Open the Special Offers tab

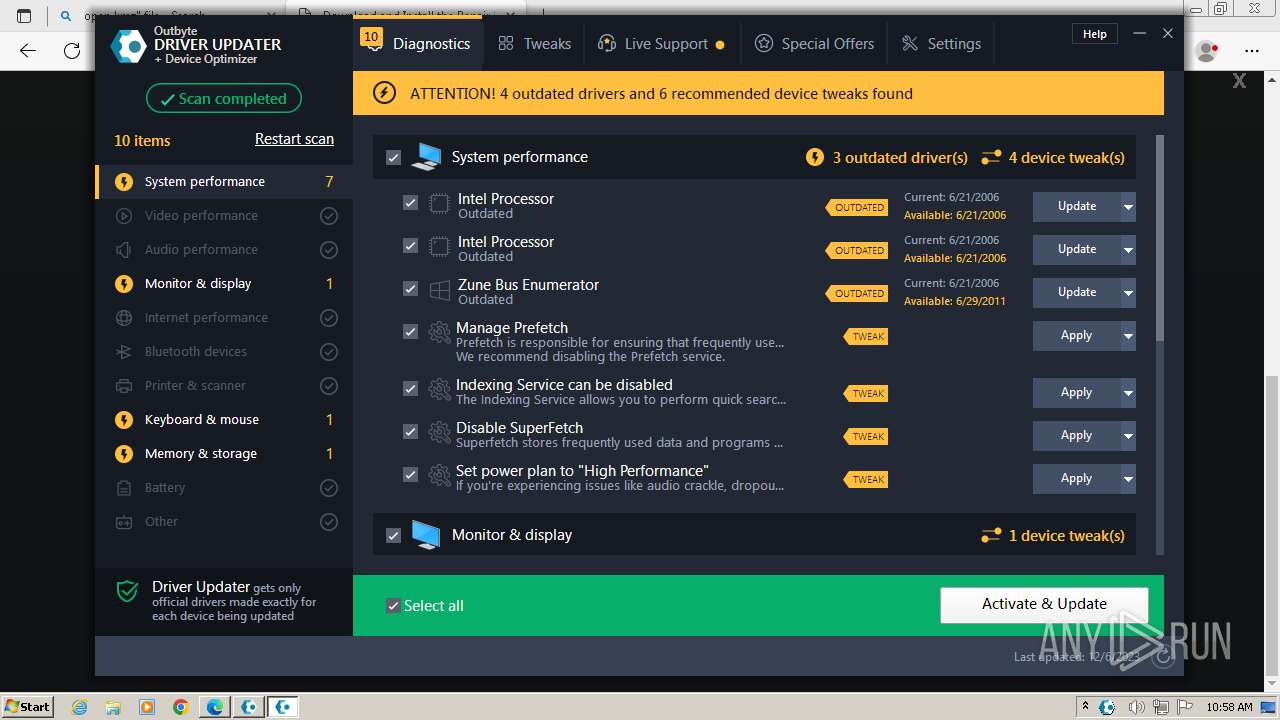(x=814, y=44)
